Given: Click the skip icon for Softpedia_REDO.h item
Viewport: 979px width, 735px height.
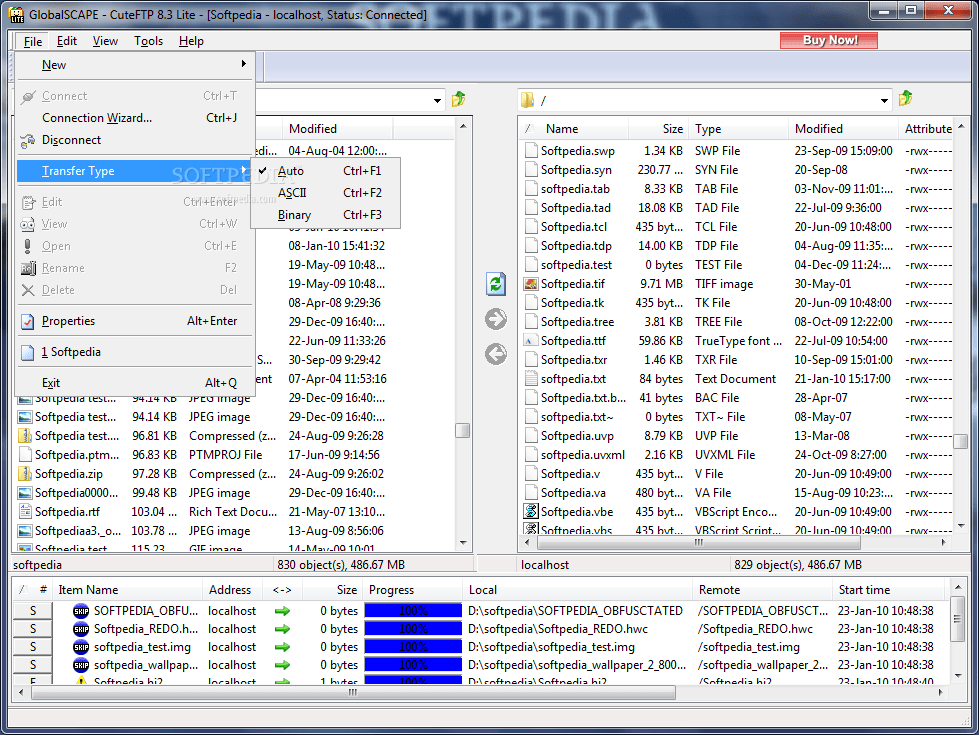Looking at the screenshot, I should click(81, 629).
